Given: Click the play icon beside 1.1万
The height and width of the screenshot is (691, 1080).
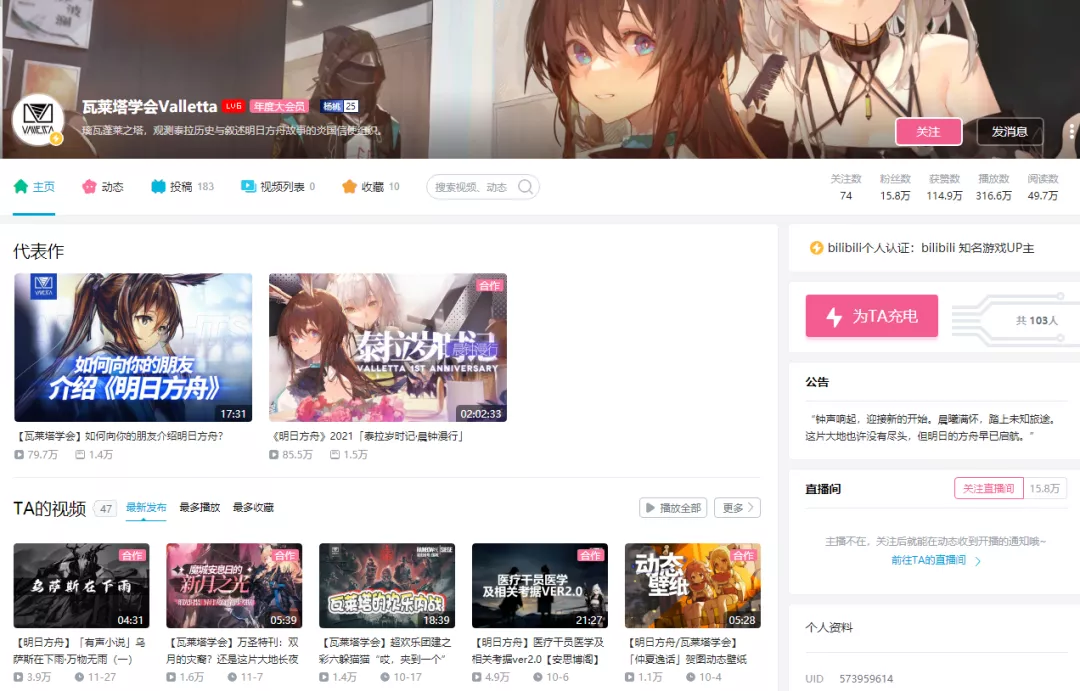Looking at the screenshot, I should tap(630, 677).
